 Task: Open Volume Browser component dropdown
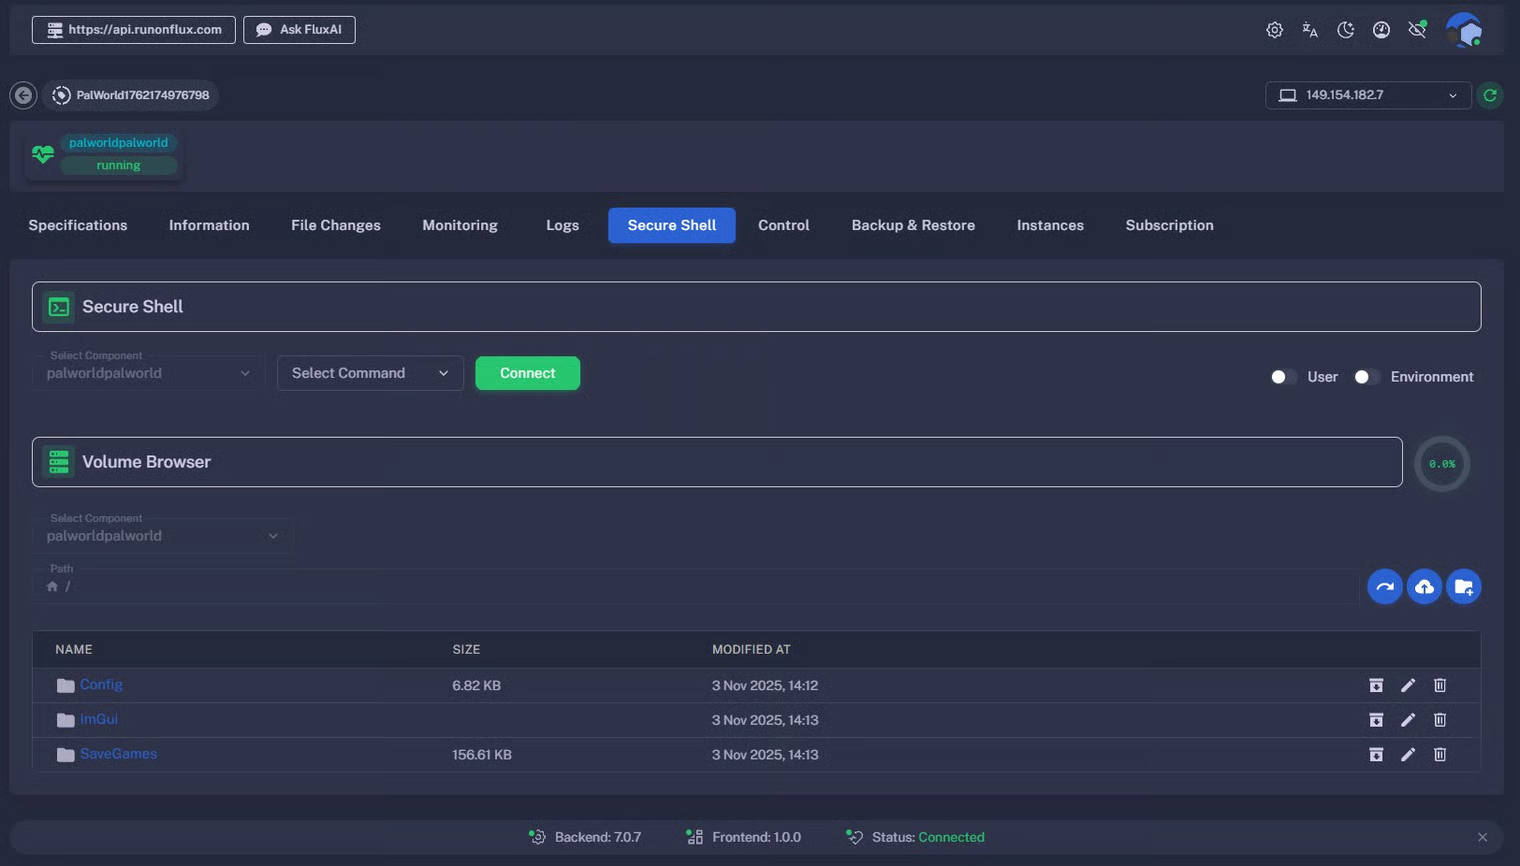162,536
